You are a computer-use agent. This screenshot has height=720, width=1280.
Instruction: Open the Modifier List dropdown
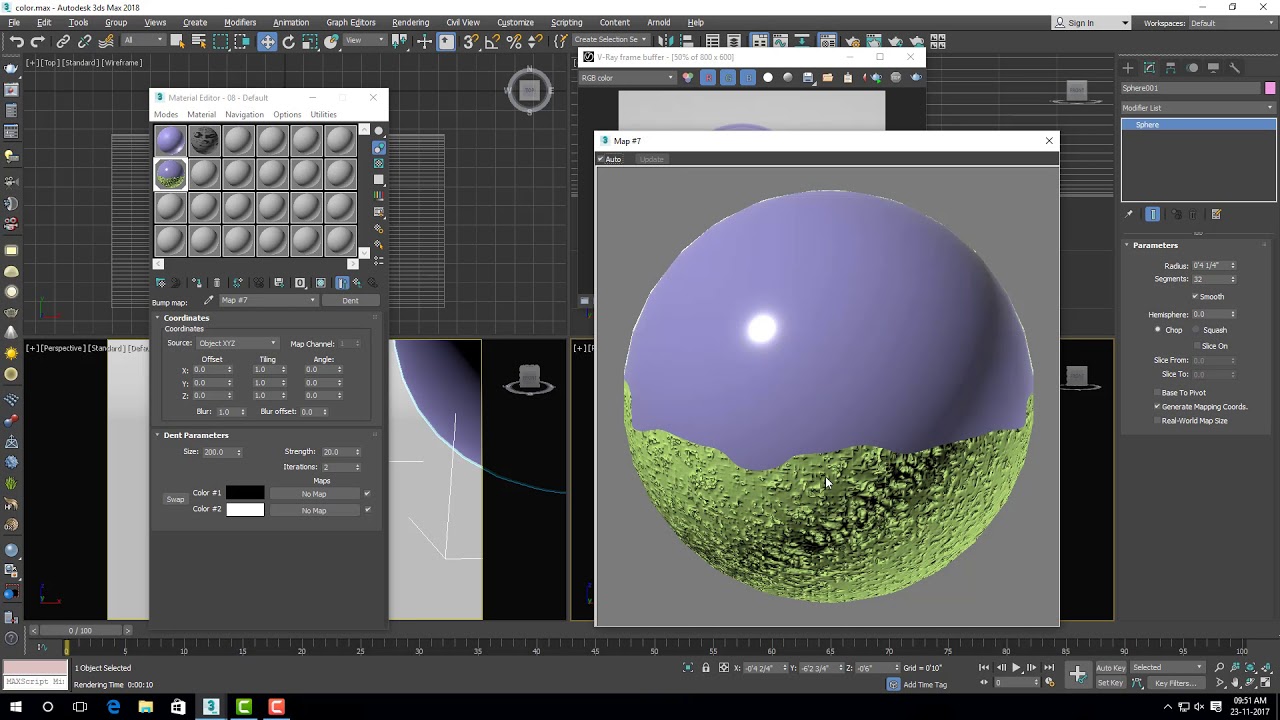click(x=1198, y=108)
